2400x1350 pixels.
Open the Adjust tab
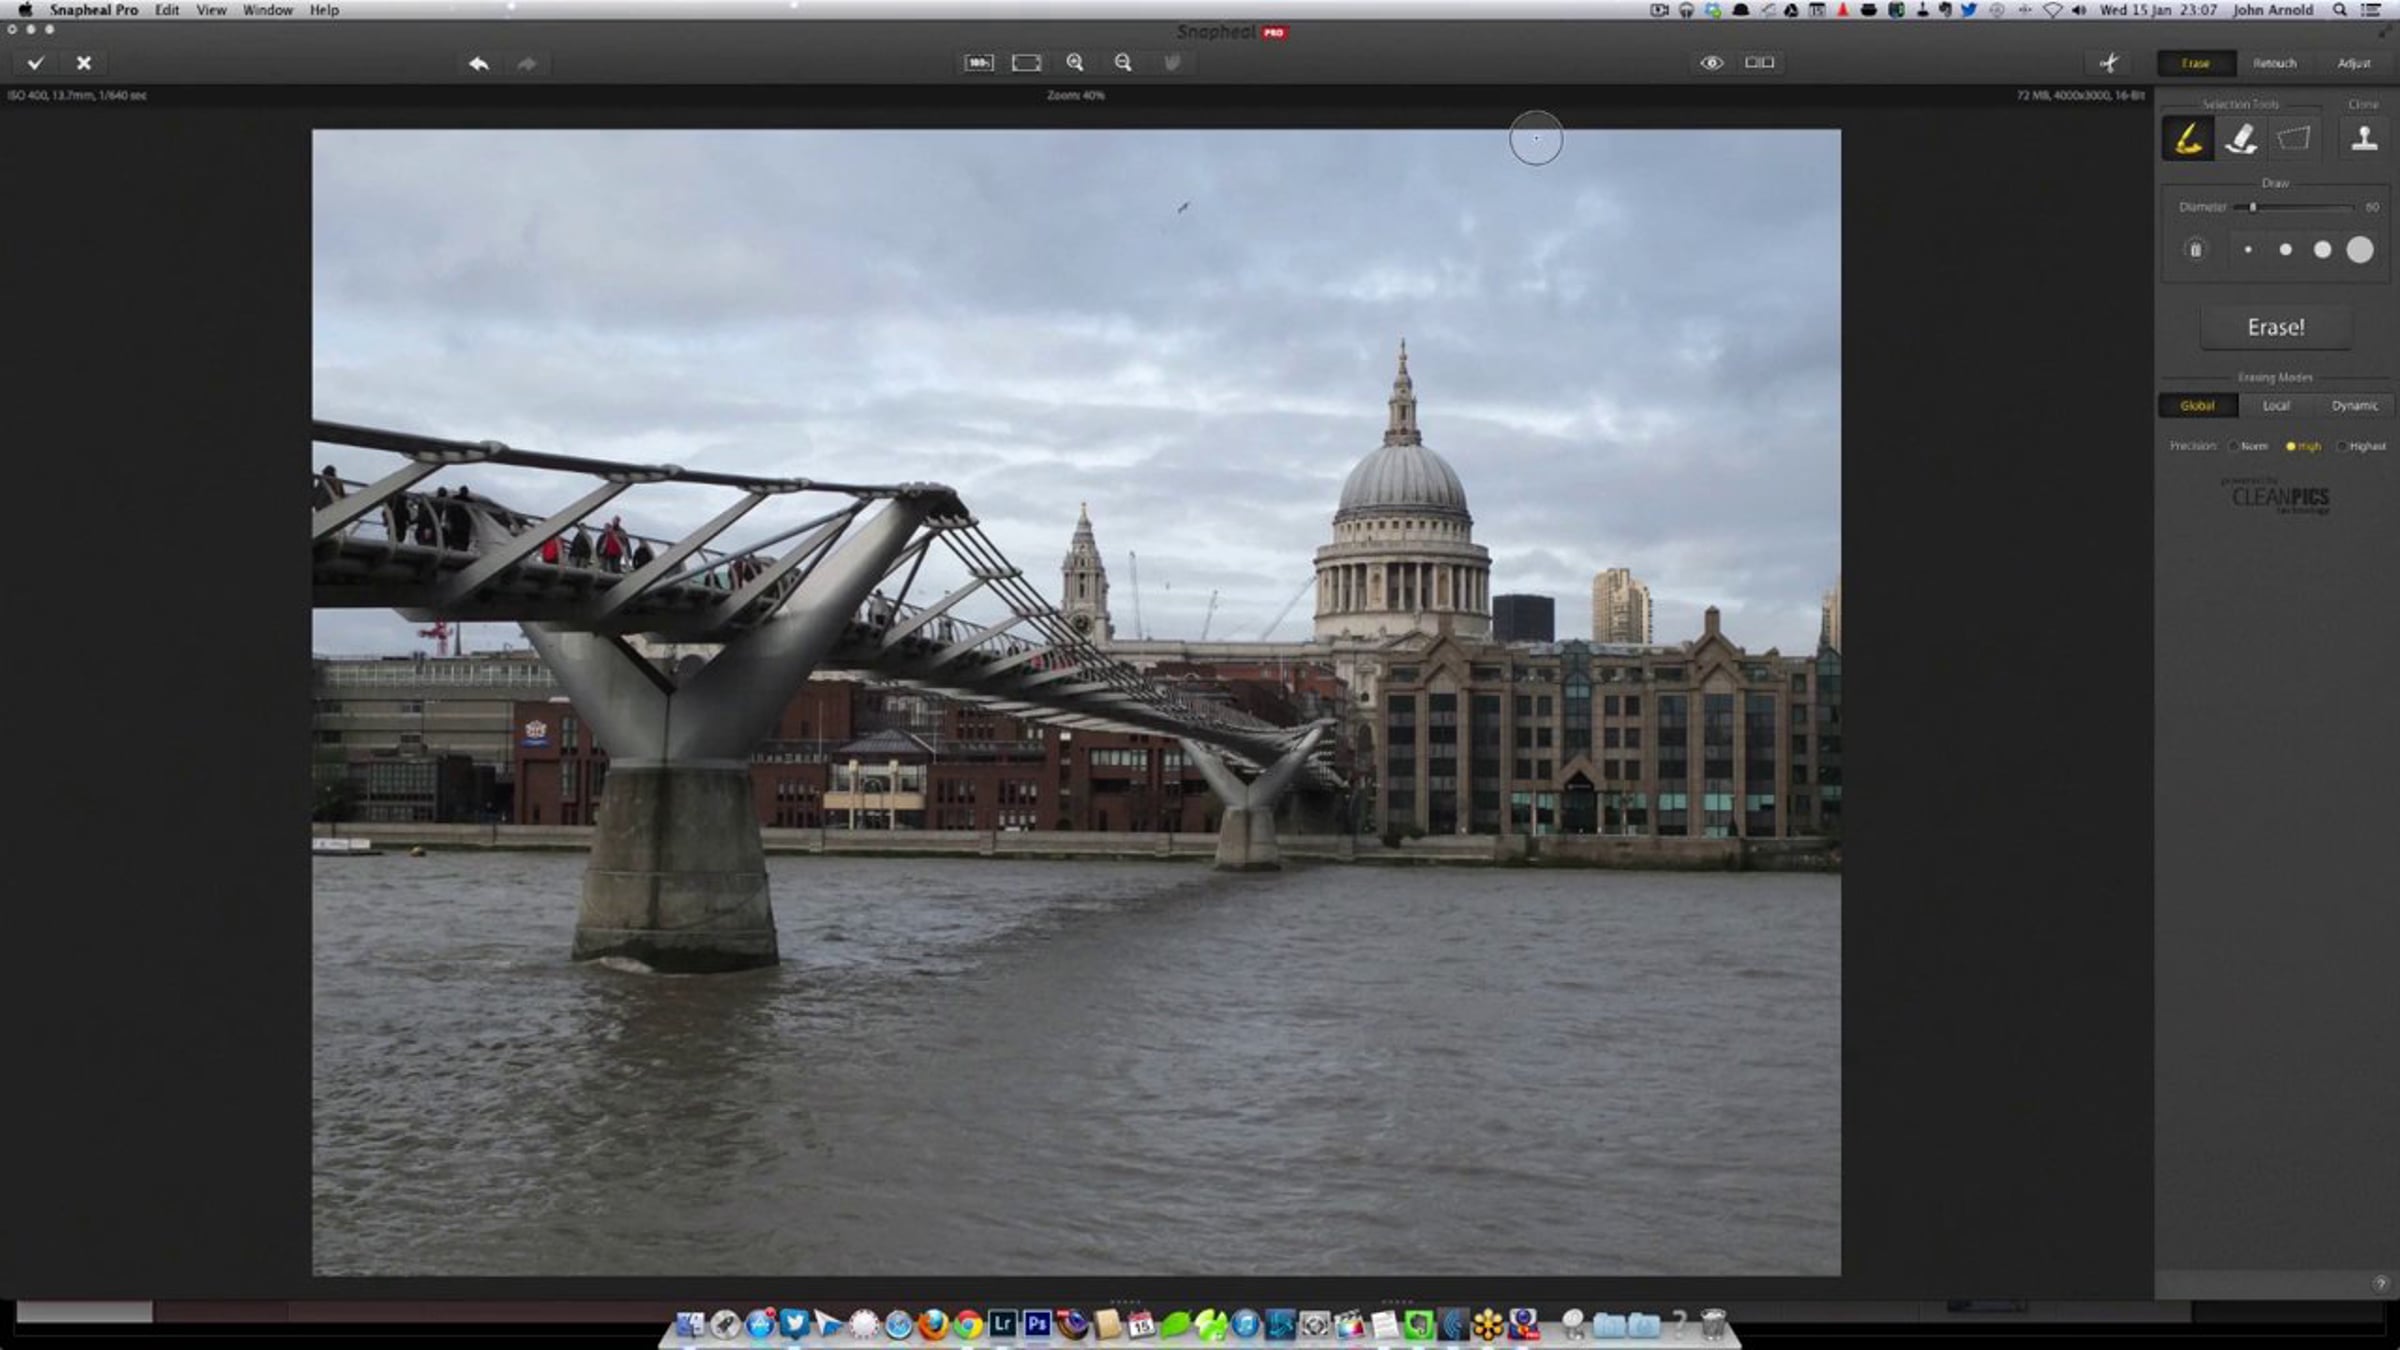coord(2353,63)
